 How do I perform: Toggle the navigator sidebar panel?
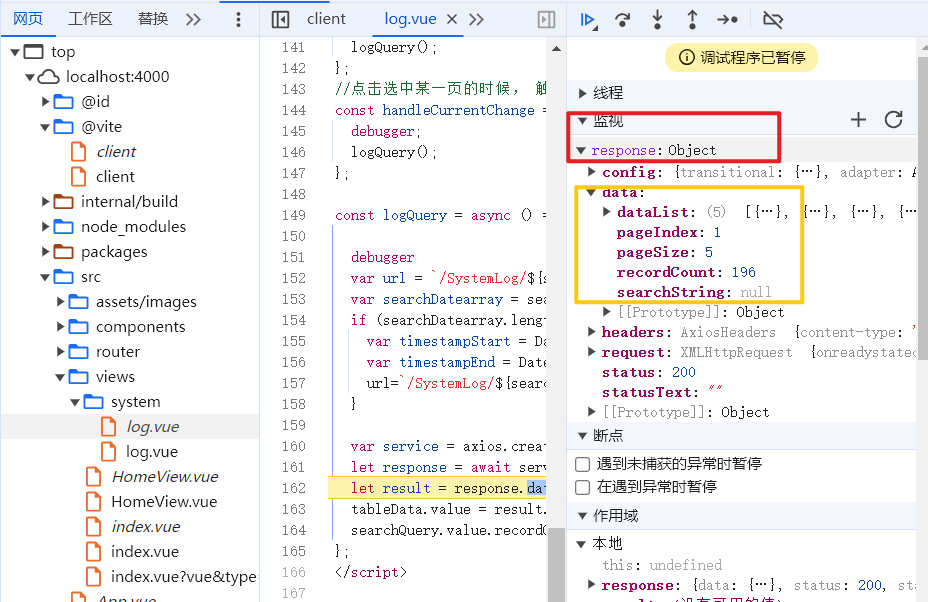pyautogui.click(x=280, y=20)
